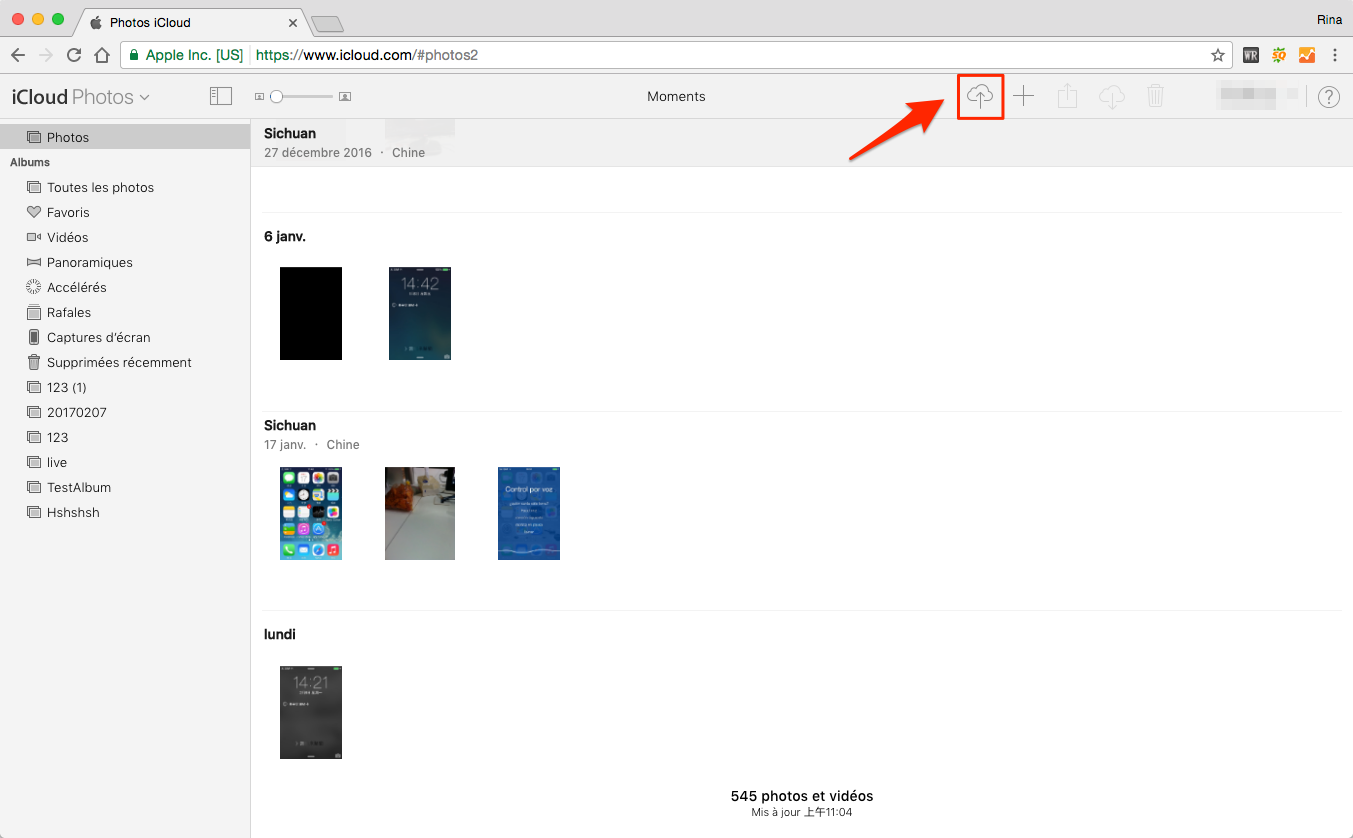Click the green and orange extension icon
This screenshot has width=1353, height=838.
pos(1279,55)
